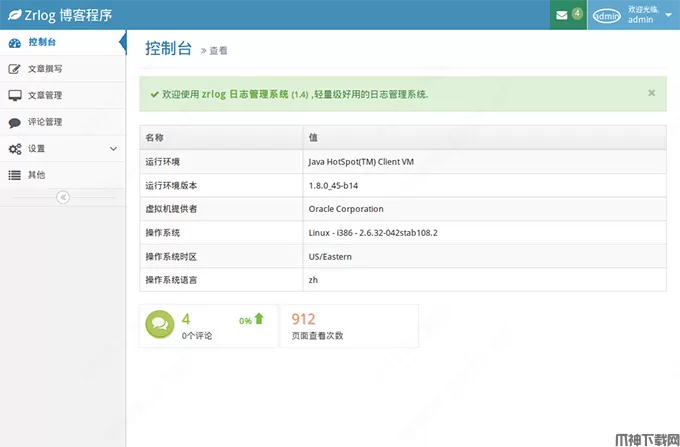The height and width of the screenshot is (447, 680).
Task: Click the list icon beside 其他
Action: (15, 175)
